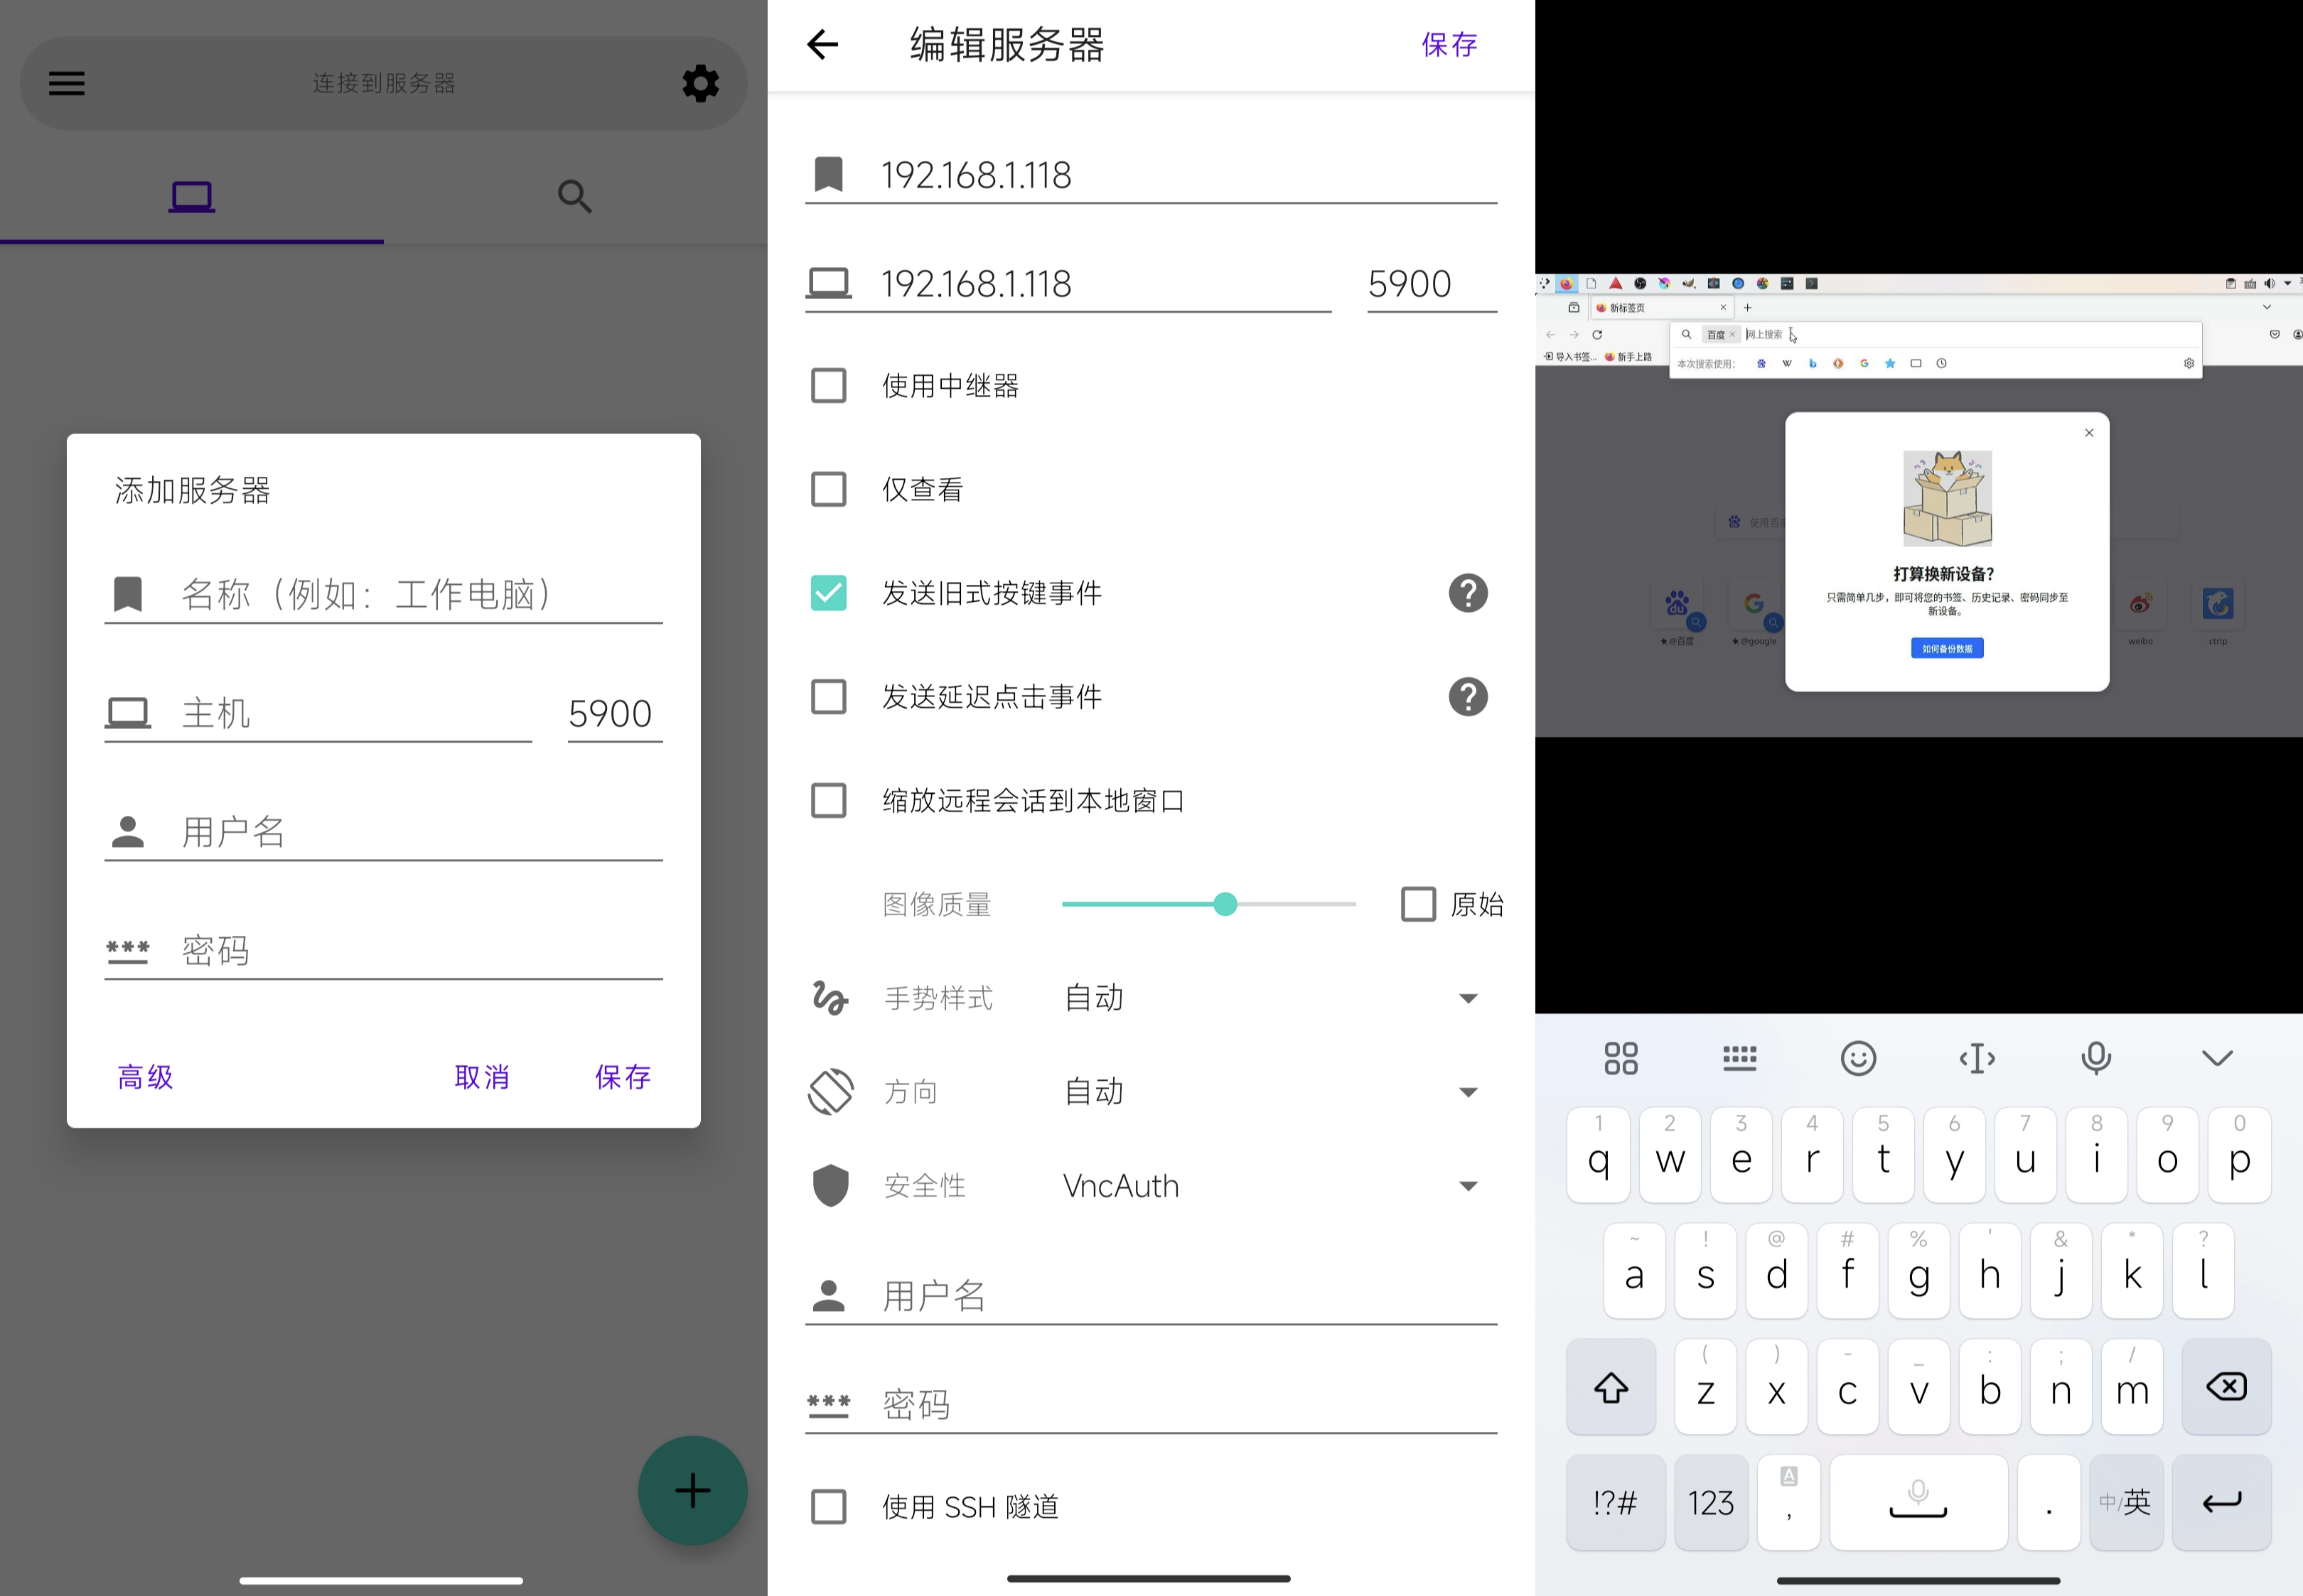The image size is (2303, 1596).
Task: Uncheck the 发送旧式按键事件 checkbox
Action: 828,593
